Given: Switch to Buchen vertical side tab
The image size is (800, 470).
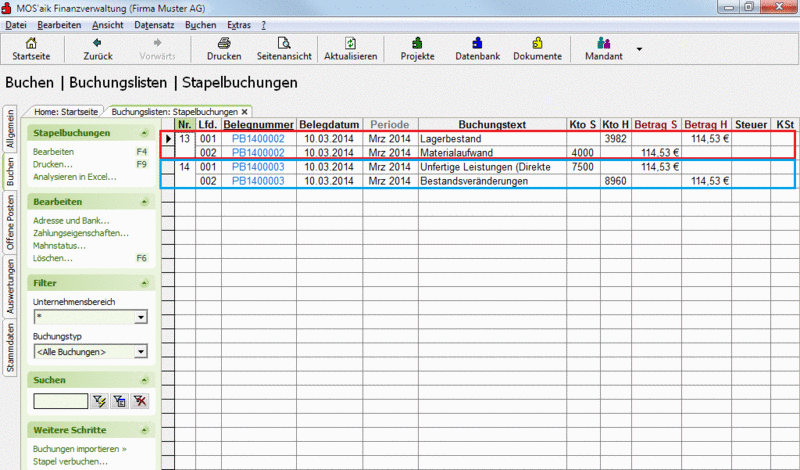Looking at the screenshot, I should point(10,171).
